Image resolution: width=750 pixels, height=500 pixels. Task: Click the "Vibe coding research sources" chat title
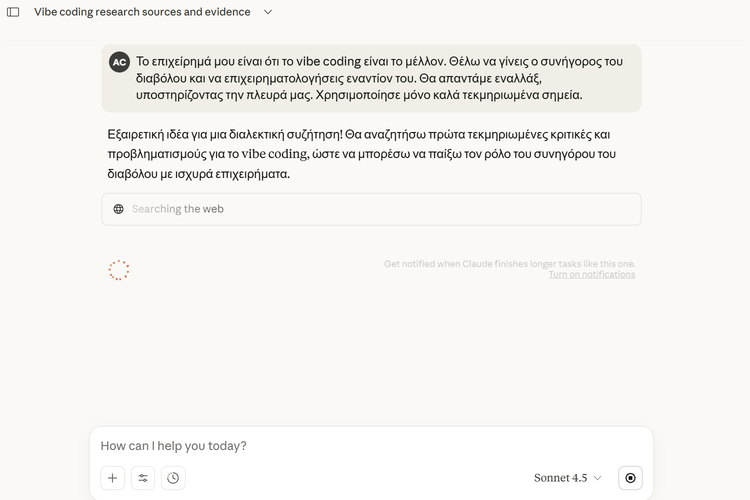142,12
